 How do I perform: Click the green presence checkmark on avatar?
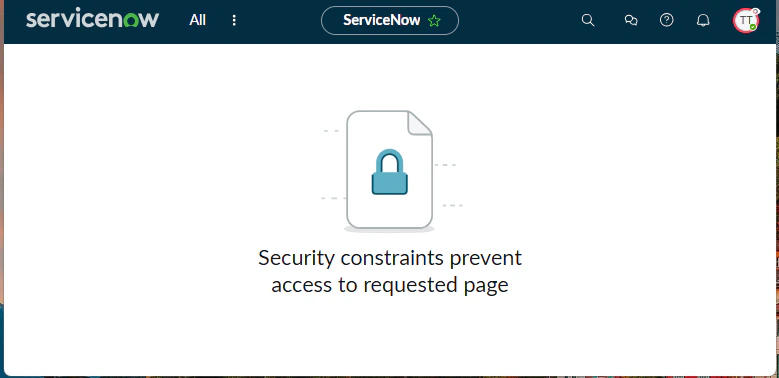click(753, 27)
